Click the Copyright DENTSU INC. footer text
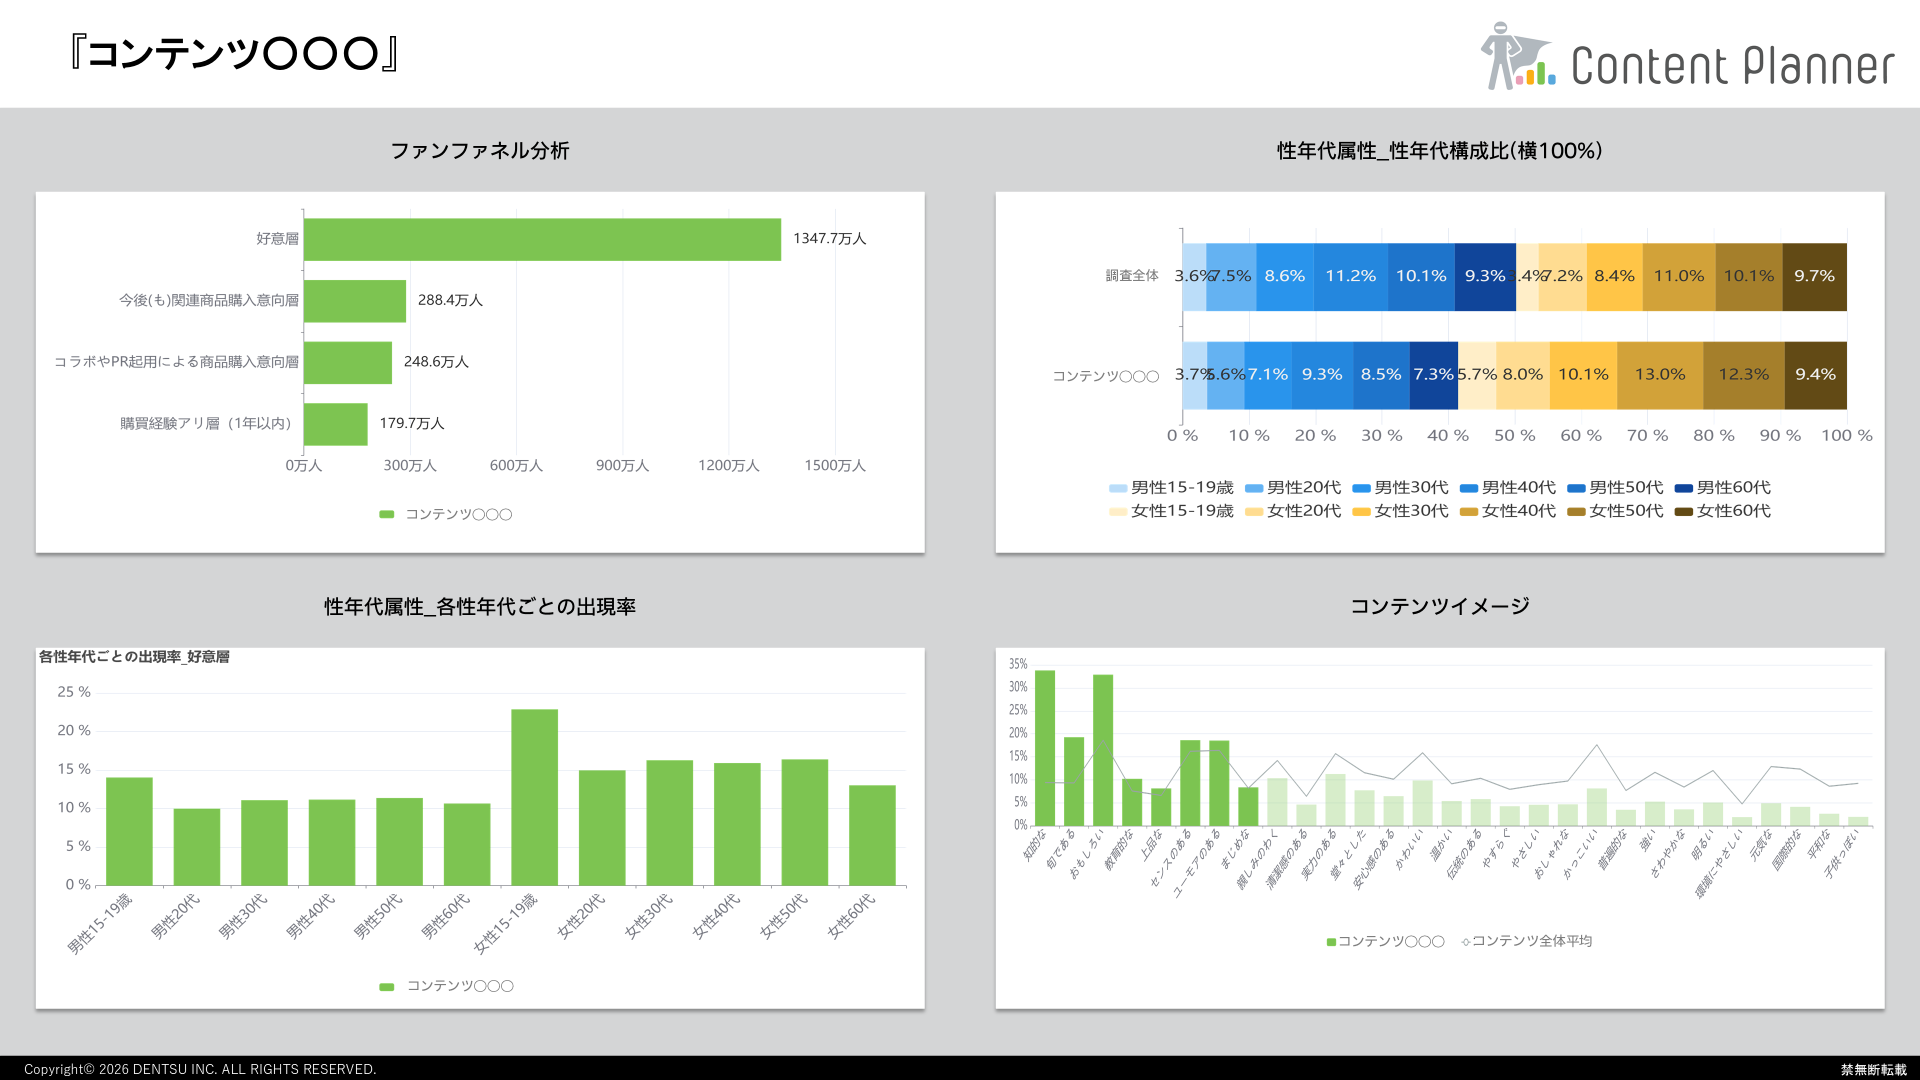The width and height of the screenshot is (1920, 1080). 200,1070
